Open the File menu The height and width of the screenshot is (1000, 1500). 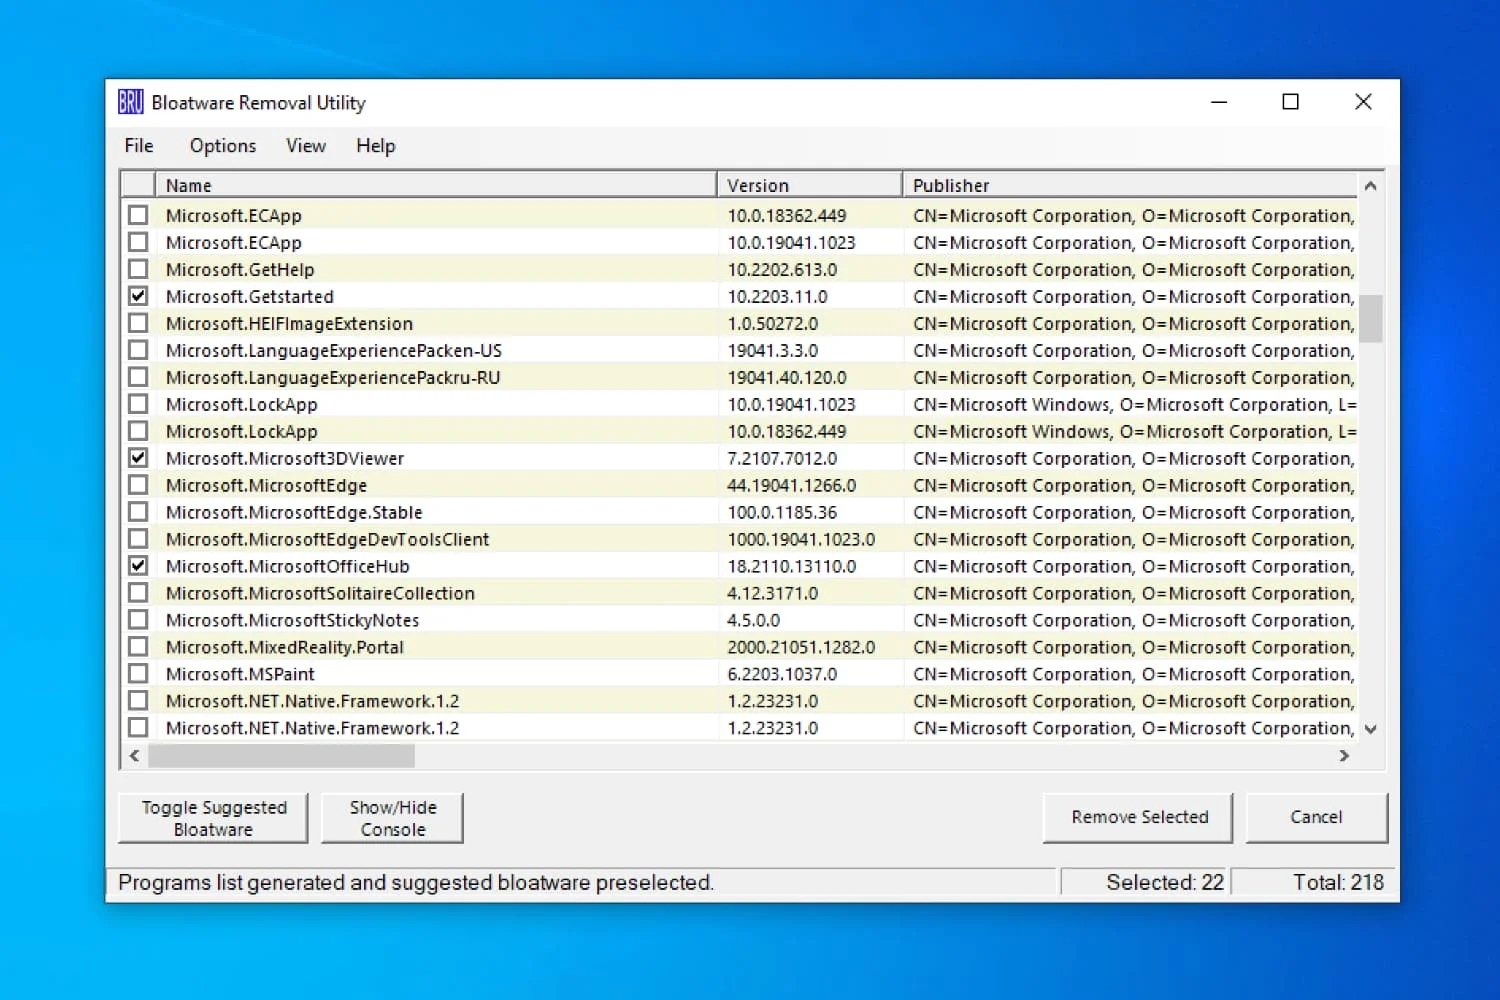pos(139,146)
